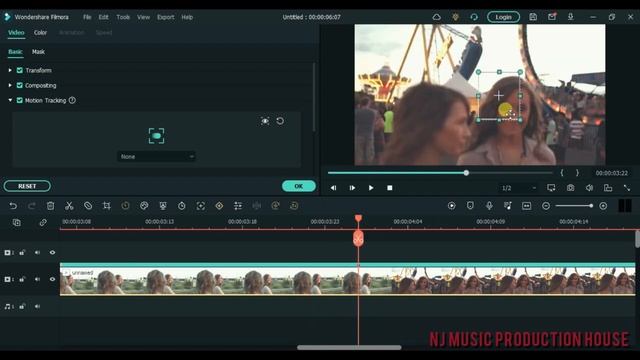This screenshot has height=360, width=640.
Task: Click the lightbulb tips icon
Action: point(455,17)
